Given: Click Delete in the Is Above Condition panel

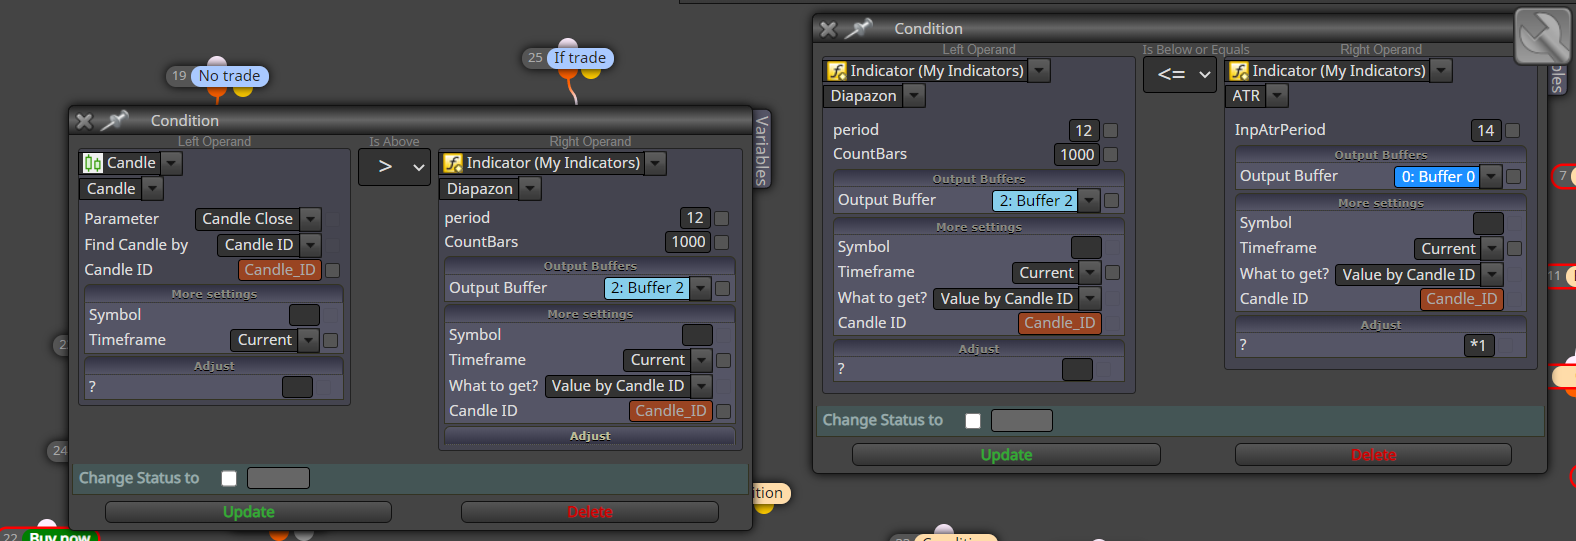Looking at the screenshot, I should click(x=590, y=512).
